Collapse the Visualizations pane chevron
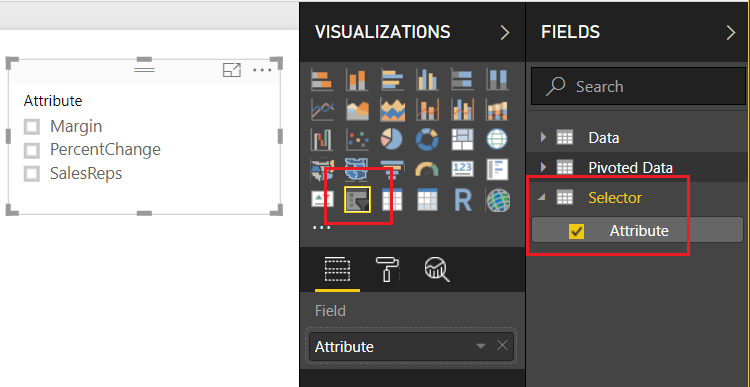Image resolution: width=750 pixels, height=387 pixels. (x=505, y=33)
